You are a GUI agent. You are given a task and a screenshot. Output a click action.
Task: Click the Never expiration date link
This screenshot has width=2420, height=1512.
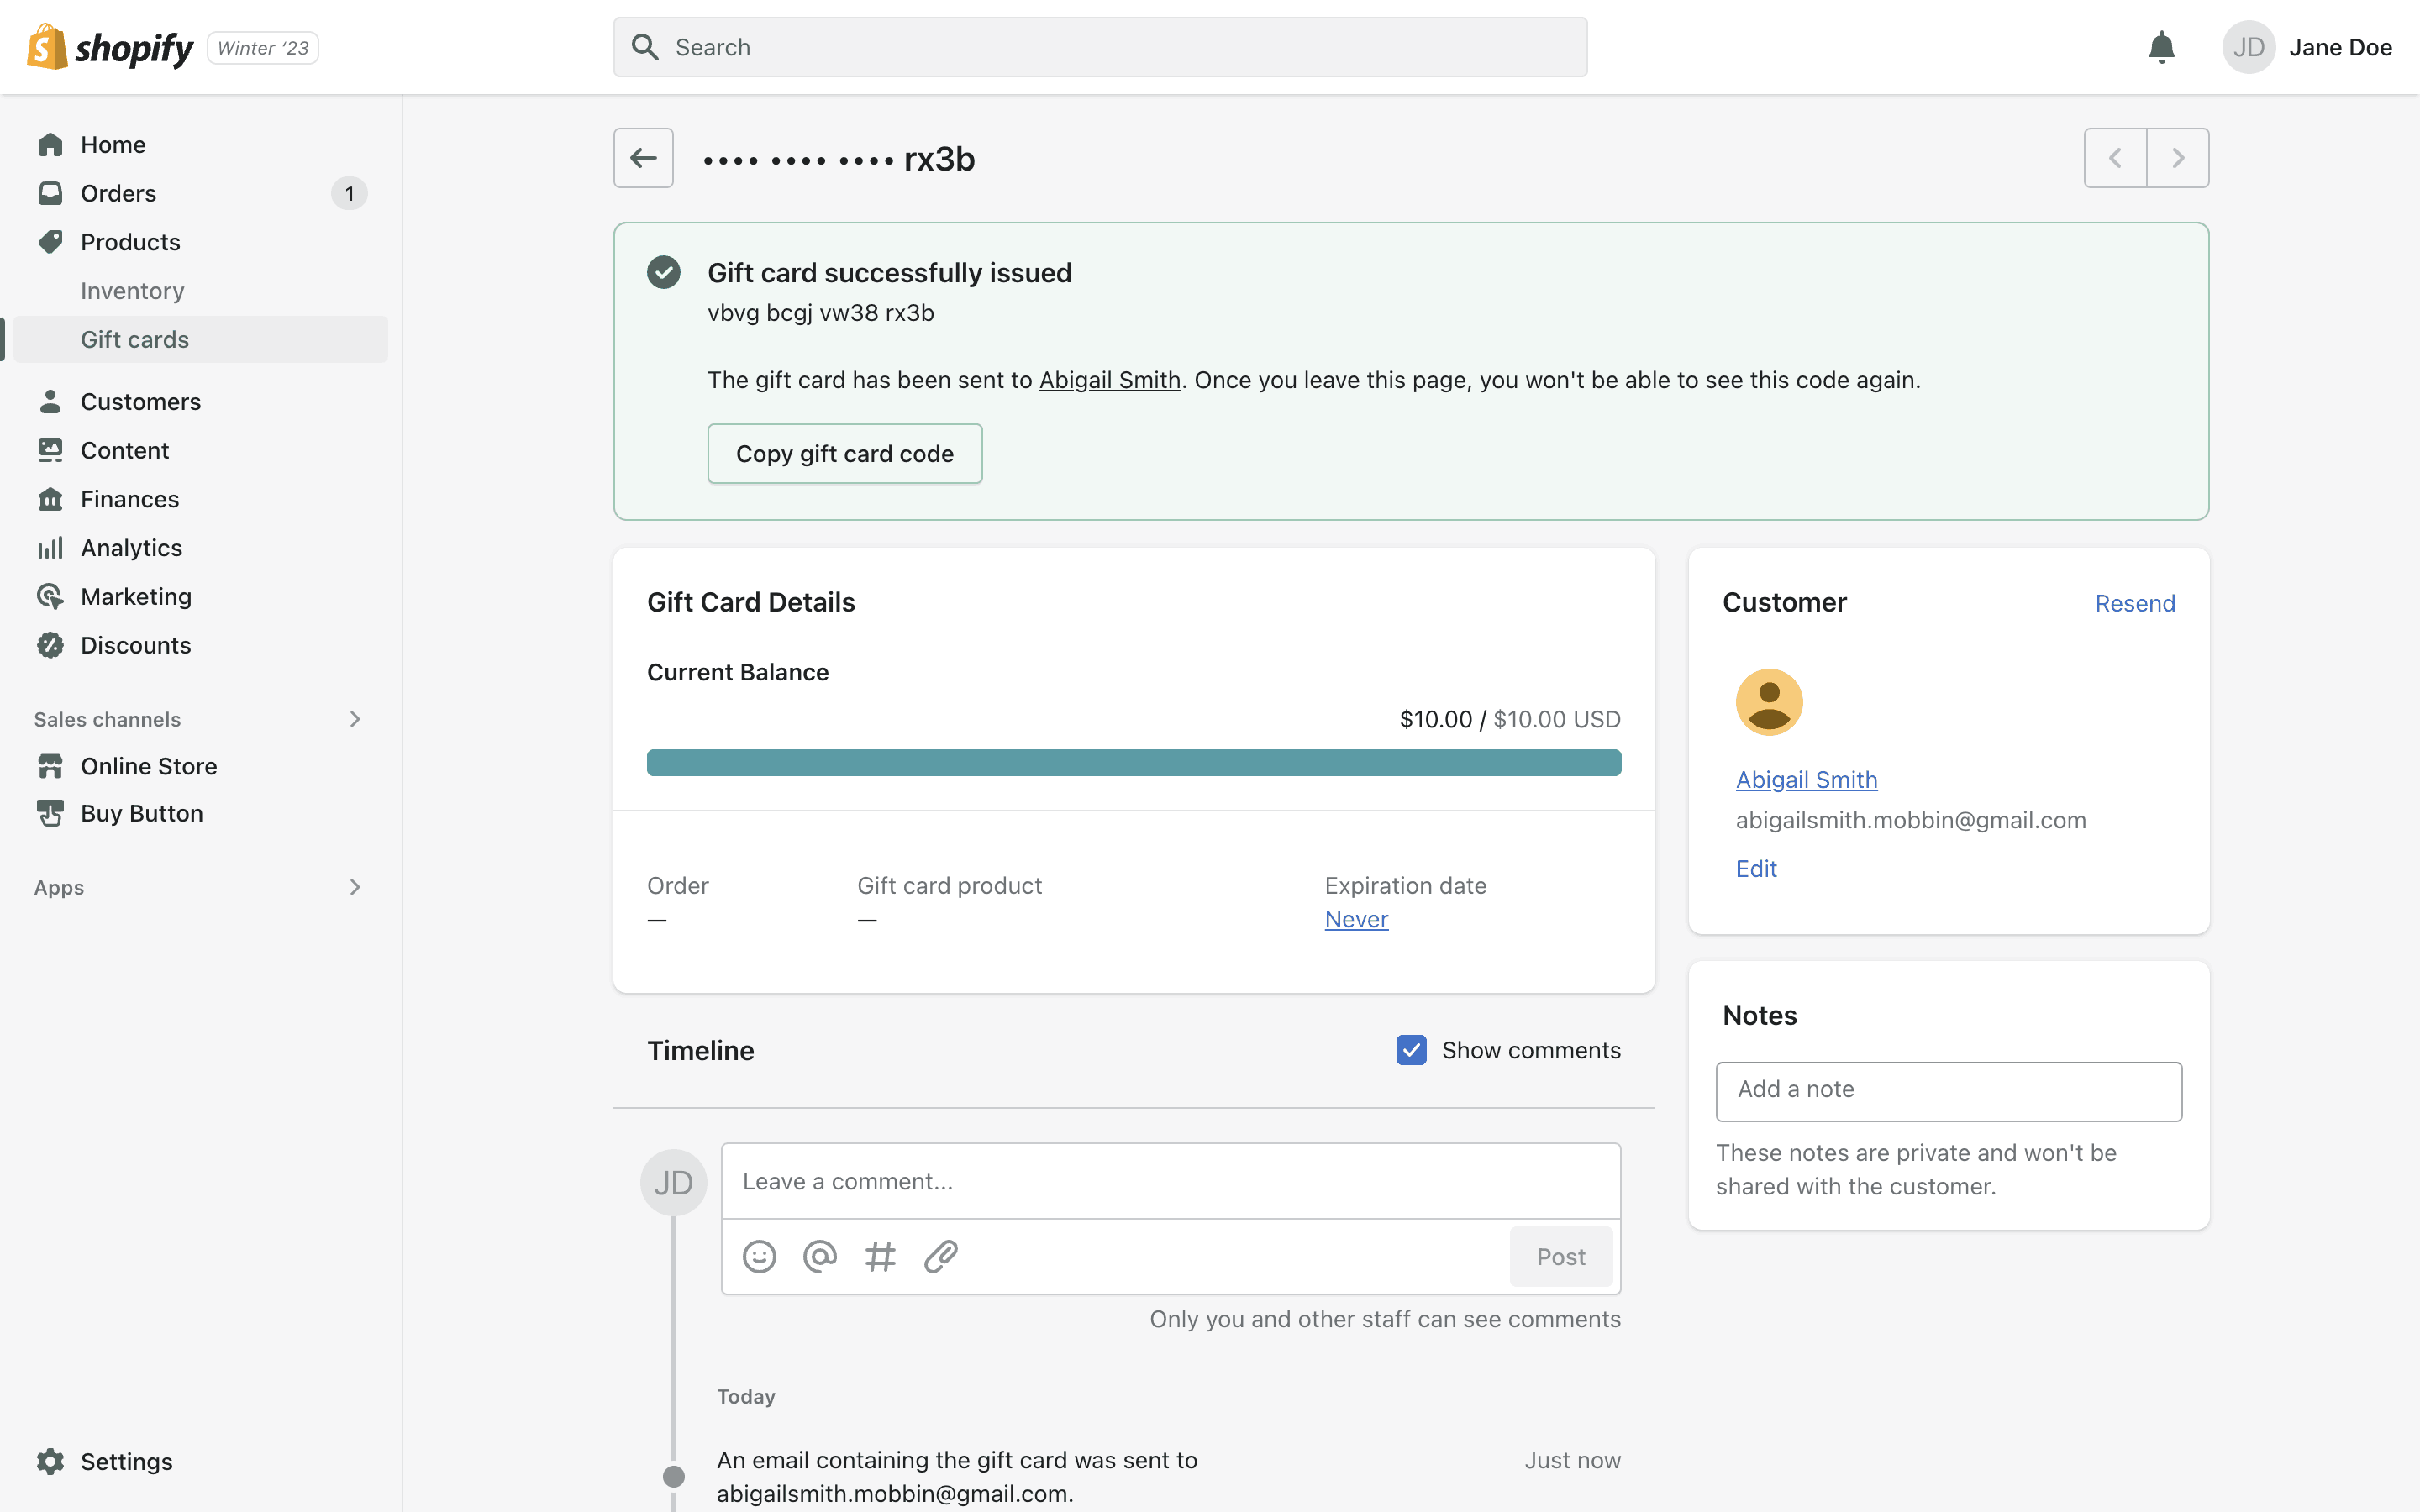pos(1356,919)
